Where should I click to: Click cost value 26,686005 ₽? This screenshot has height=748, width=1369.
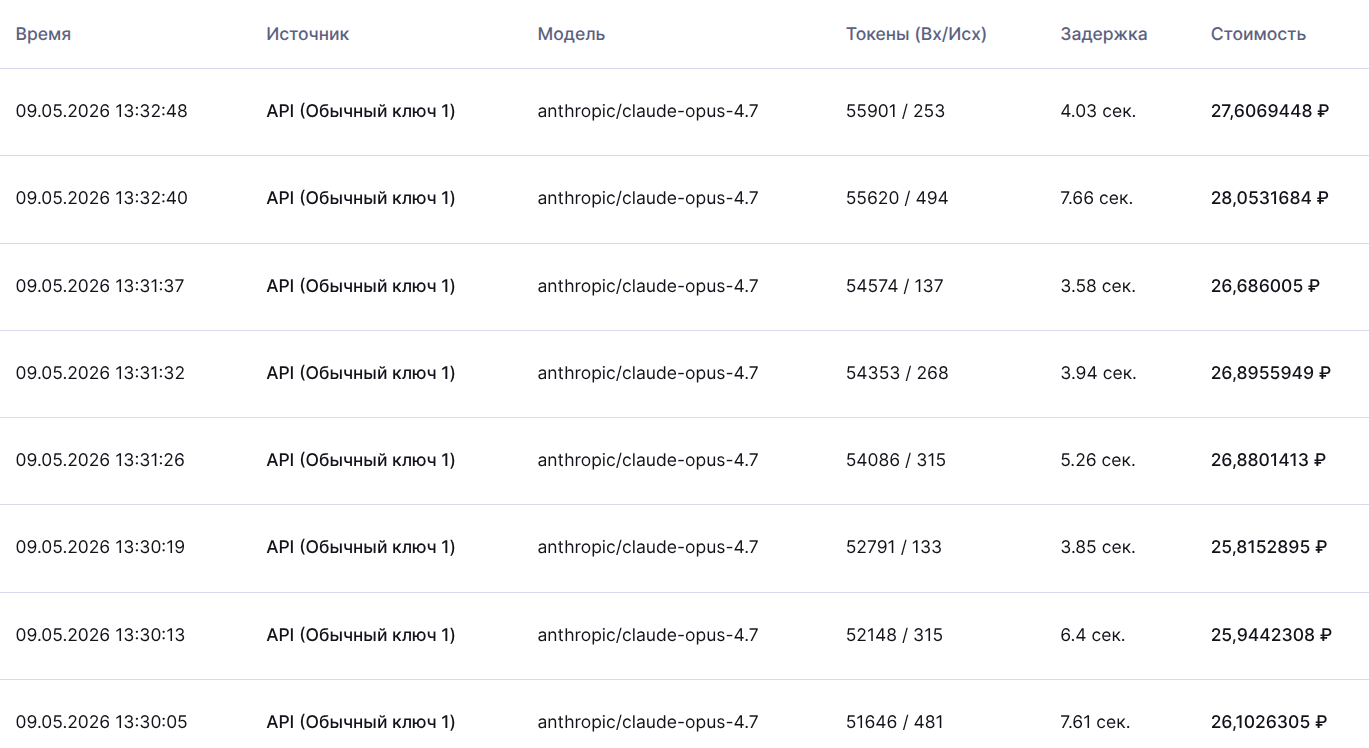tap(1265, 286)
